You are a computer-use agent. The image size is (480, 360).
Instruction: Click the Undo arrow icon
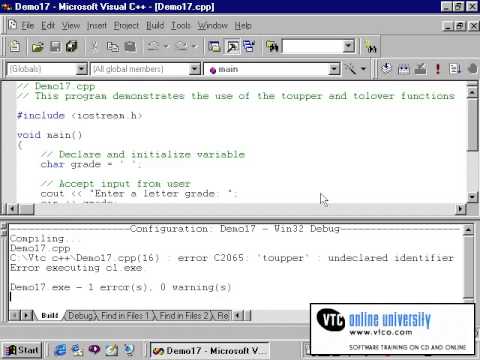(153, 46)
